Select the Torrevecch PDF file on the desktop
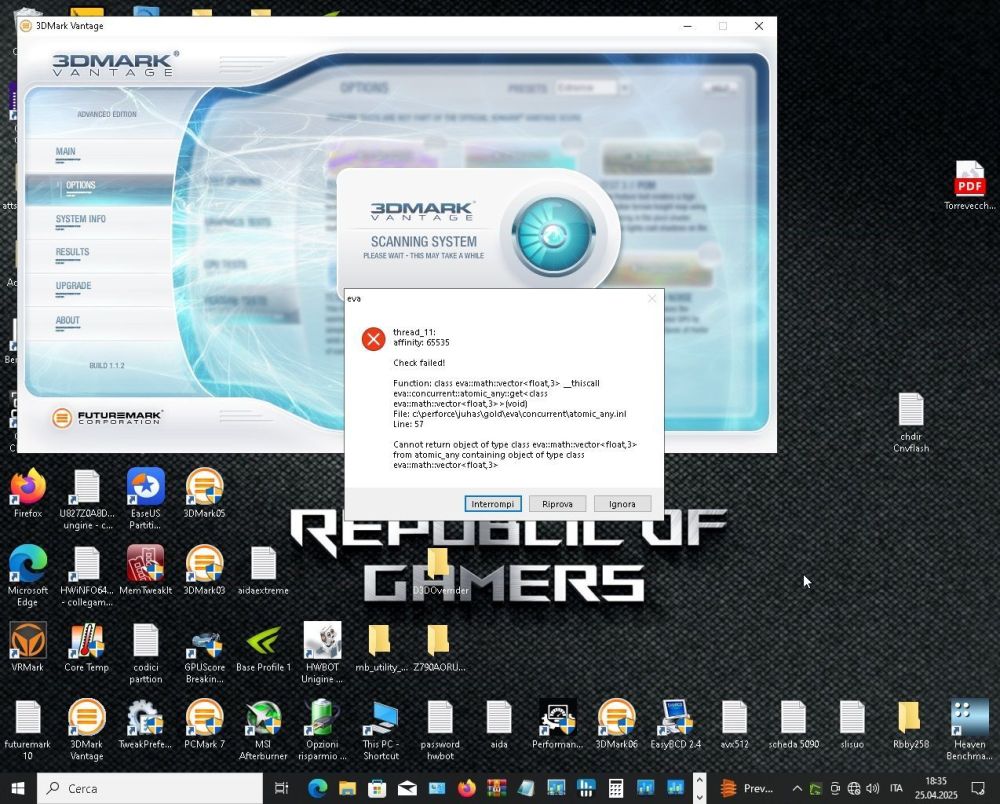 click(969, 186)
